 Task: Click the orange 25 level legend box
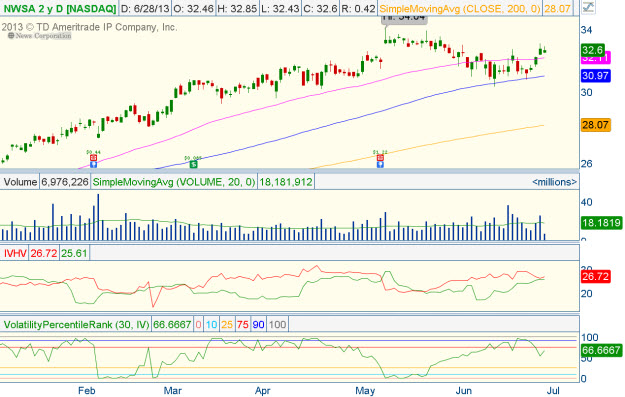pyautogui.click(x=227, y=324)
